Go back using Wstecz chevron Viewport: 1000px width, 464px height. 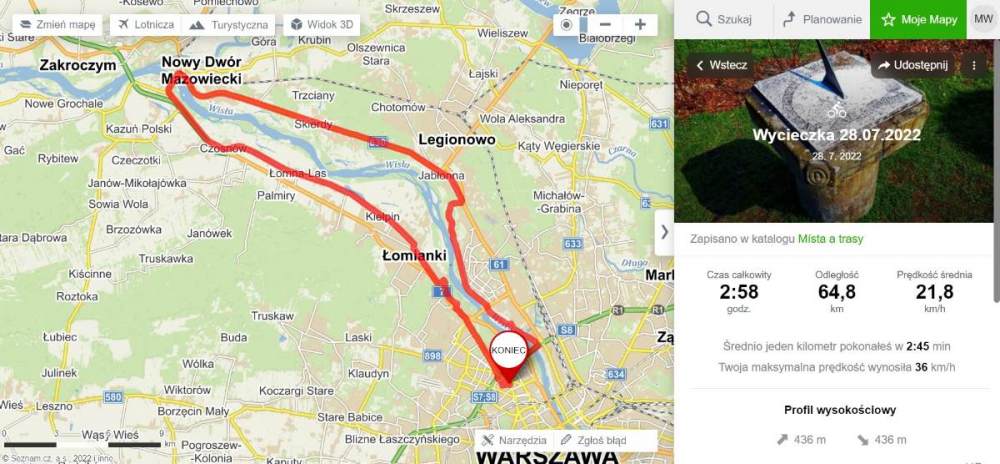coord(721,66)
